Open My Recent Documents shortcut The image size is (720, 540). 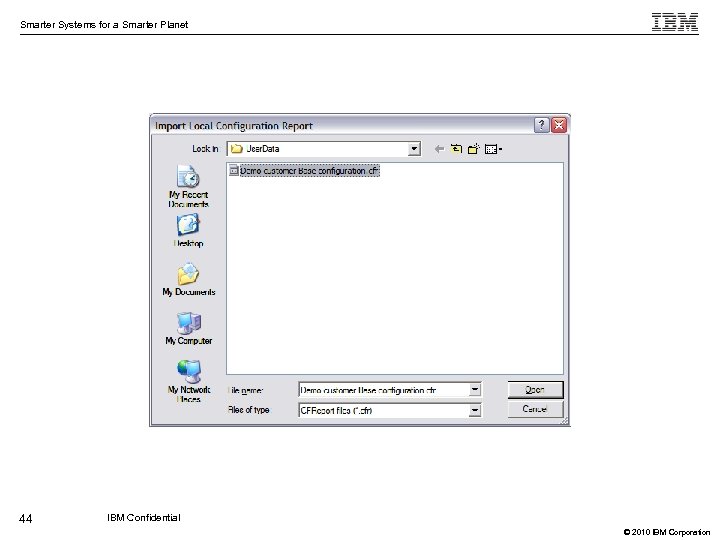coord(188,186)
